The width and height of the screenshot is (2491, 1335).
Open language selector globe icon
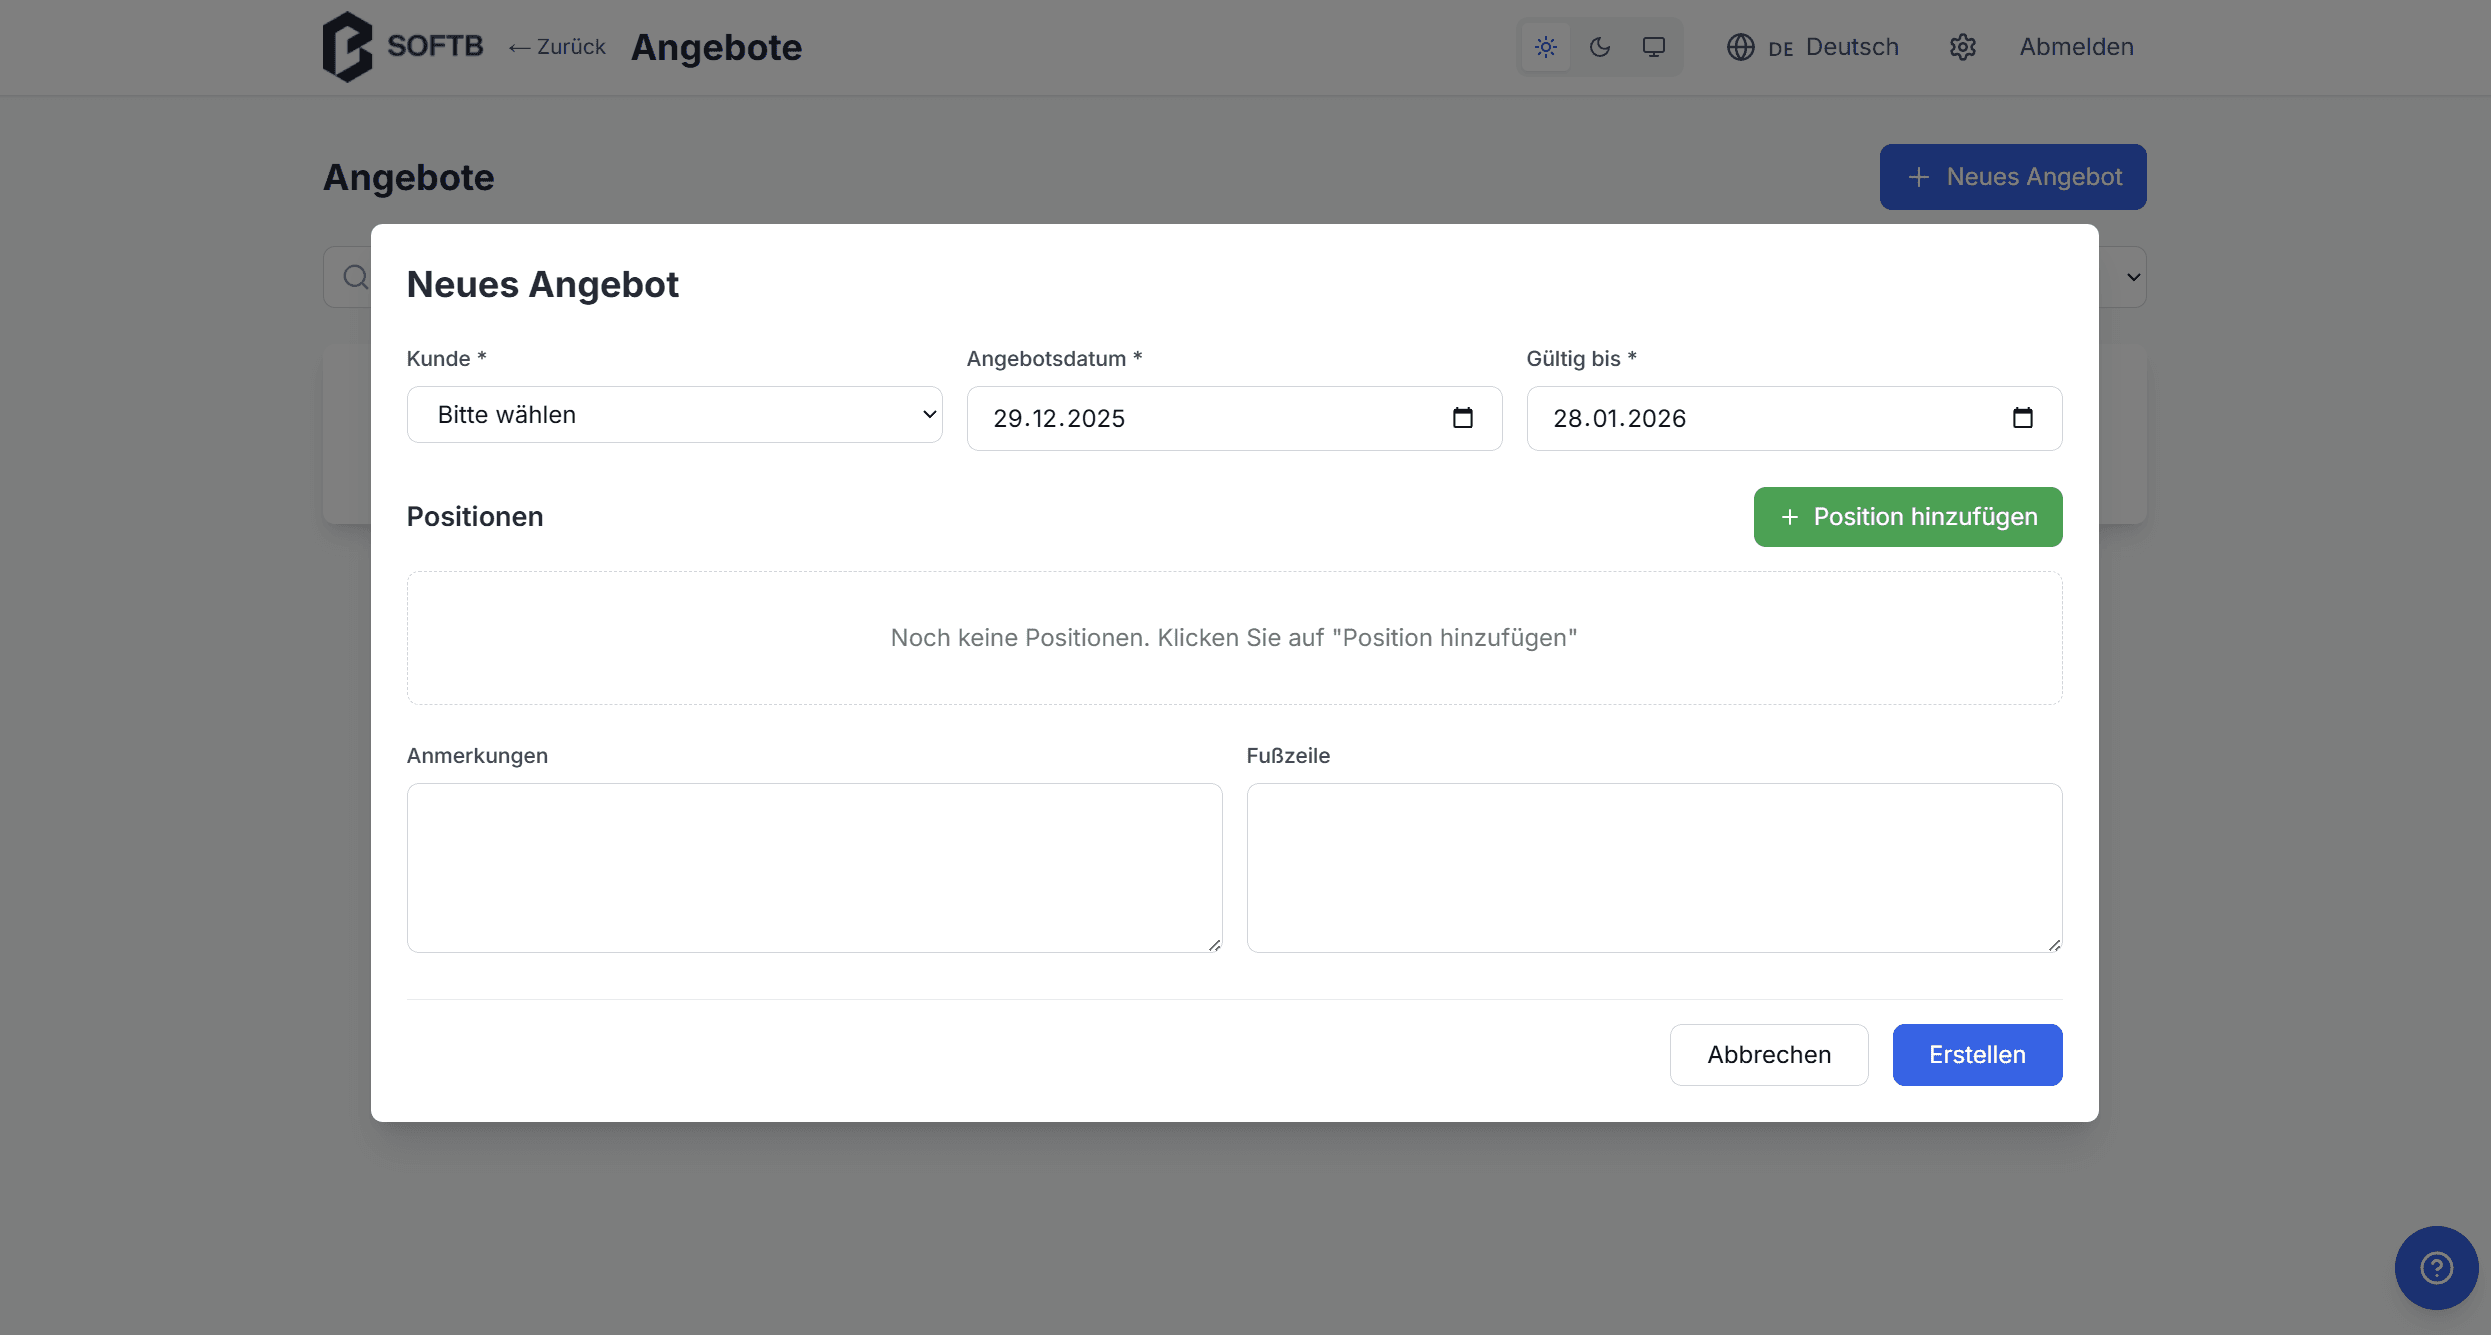(x=1740, y=47)
